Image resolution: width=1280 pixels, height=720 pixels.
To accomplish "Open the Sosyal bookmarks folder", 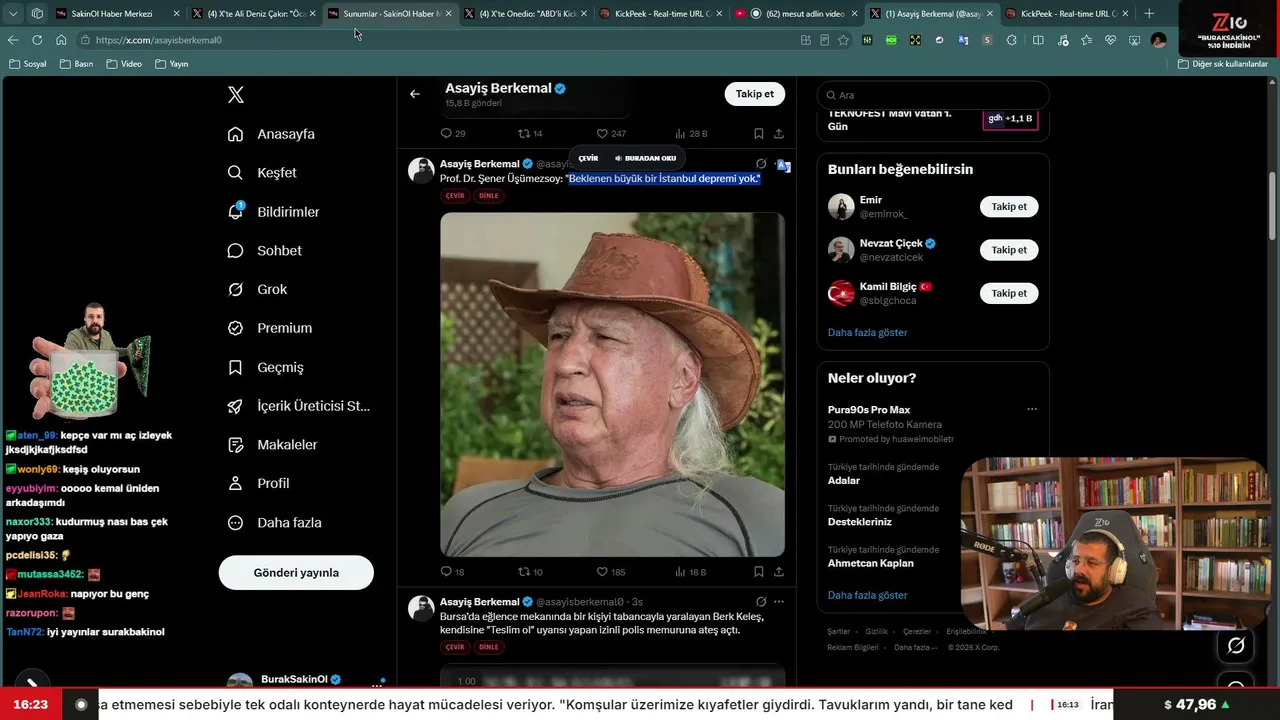I will 28,64.
